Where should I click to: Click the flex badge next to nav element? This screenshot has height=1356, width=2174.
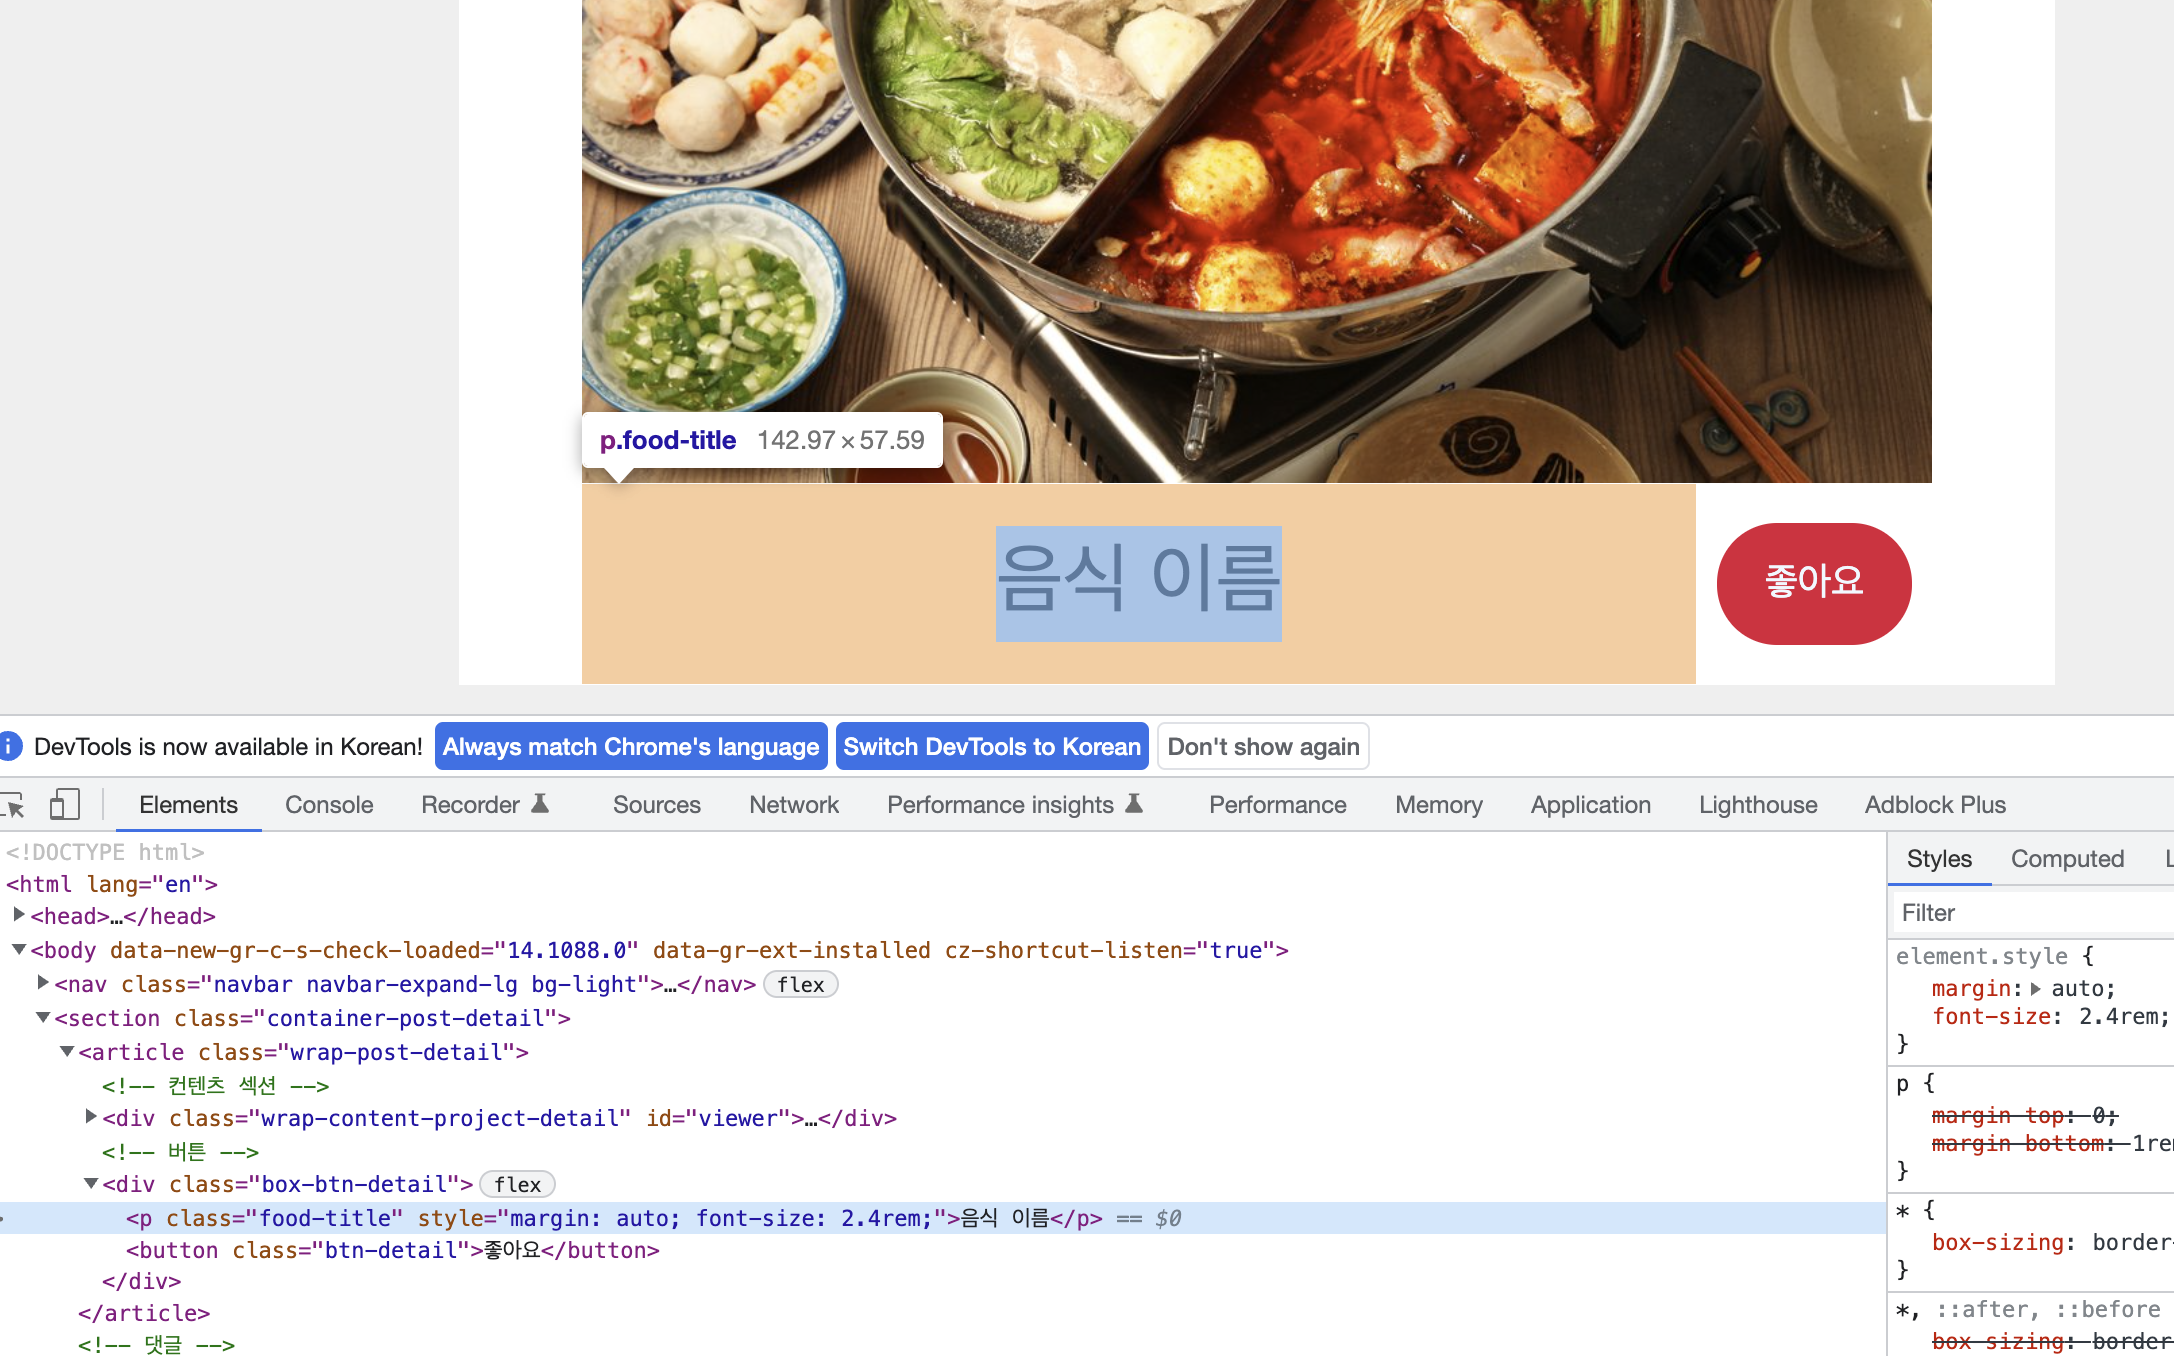800,984
